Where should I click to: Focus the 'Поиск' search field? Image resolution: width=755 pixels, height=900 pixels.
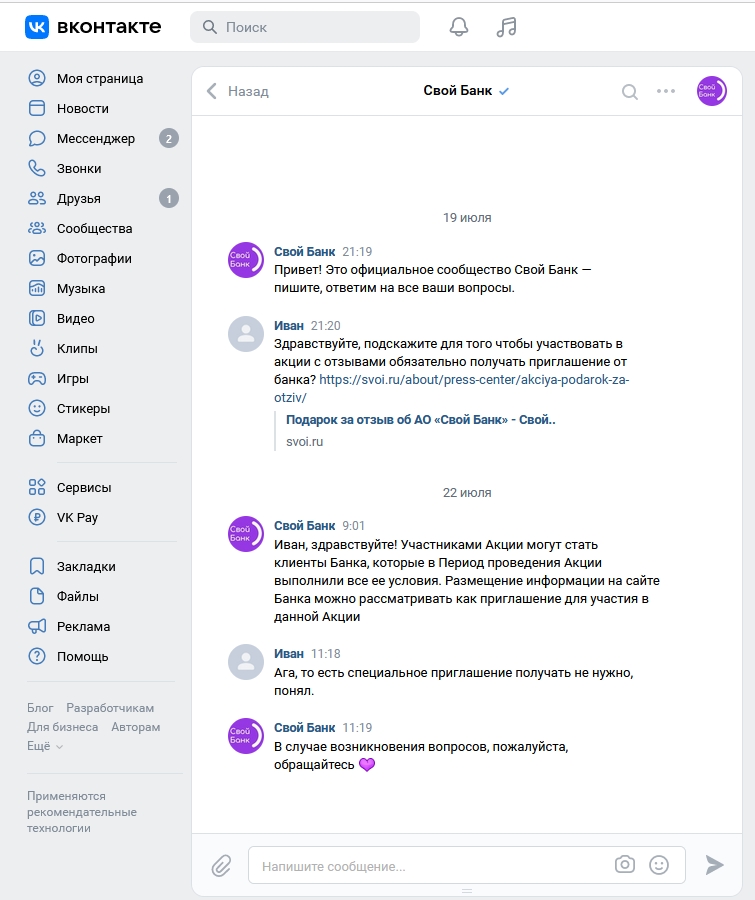pos(305,27)
